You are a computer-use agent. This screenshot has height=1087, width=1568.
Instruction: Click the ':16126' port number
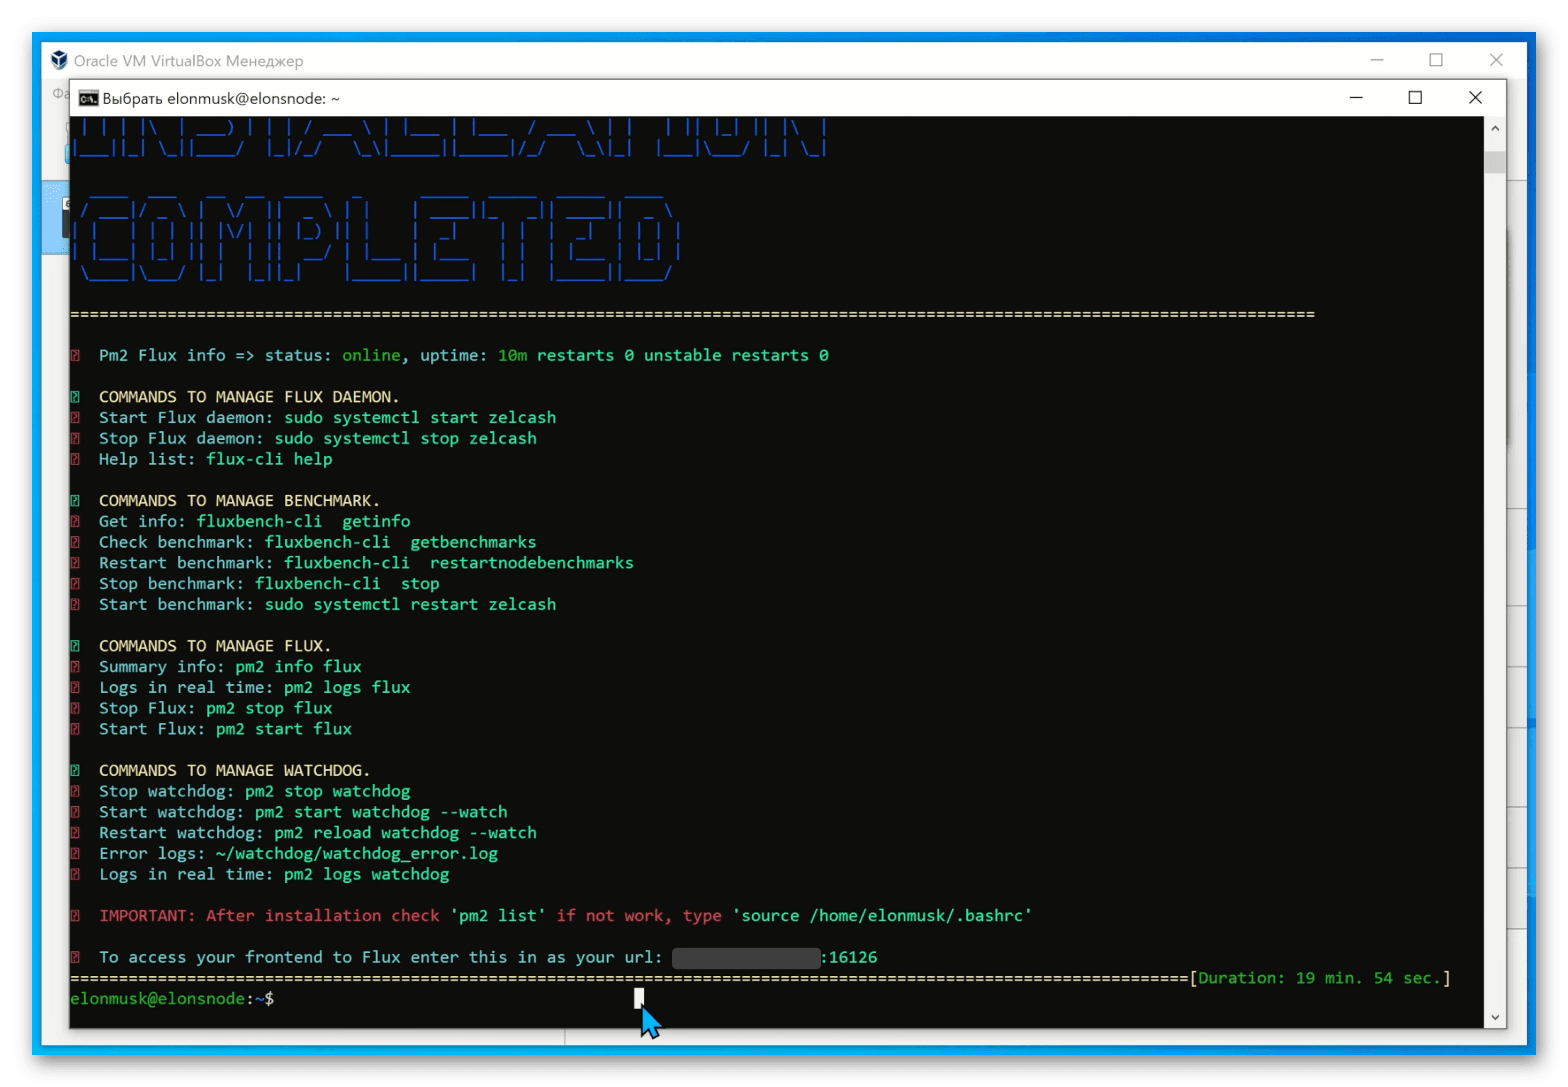(849, 957)
